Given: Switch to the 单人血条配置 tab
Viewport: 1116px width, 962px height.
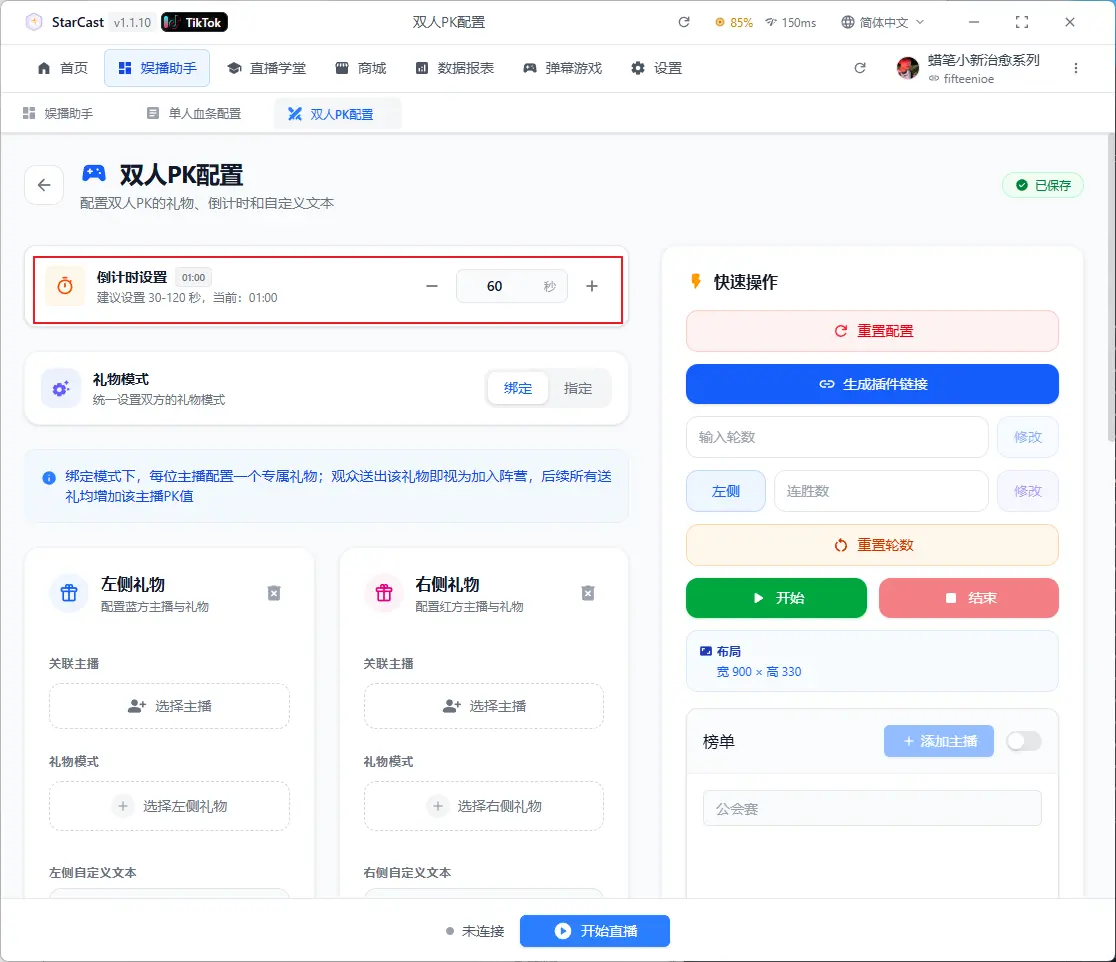Looking at the screenshot, I should click(x=194, y=114).
